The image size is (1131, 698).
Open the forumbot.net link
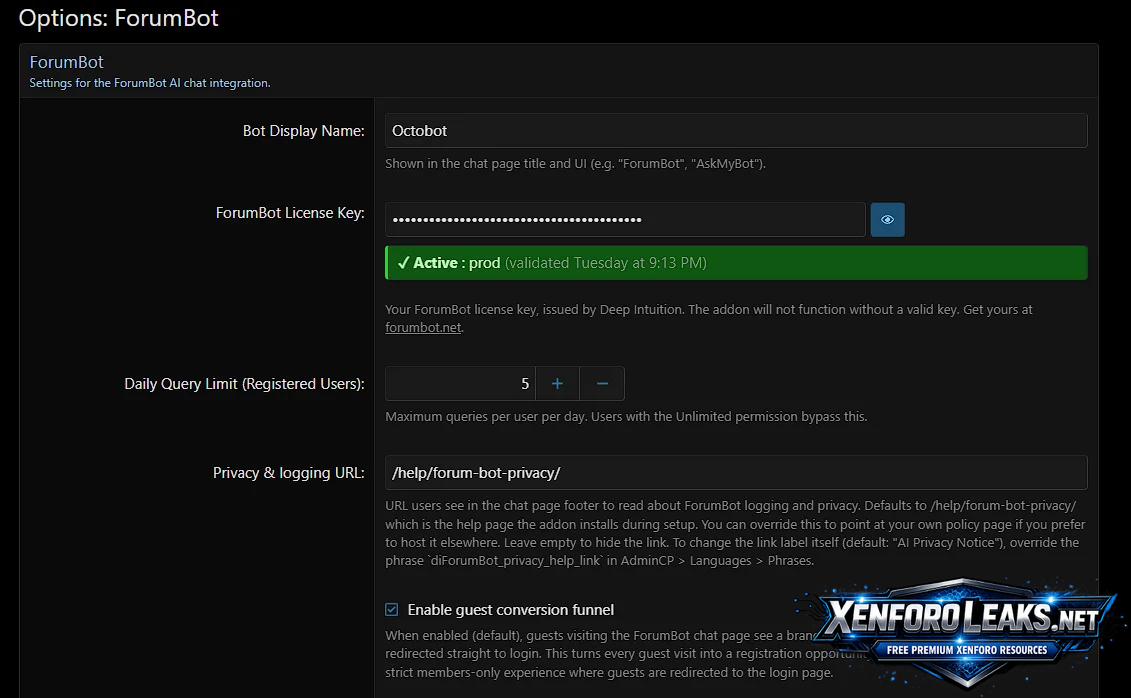(x=423, y=327)
